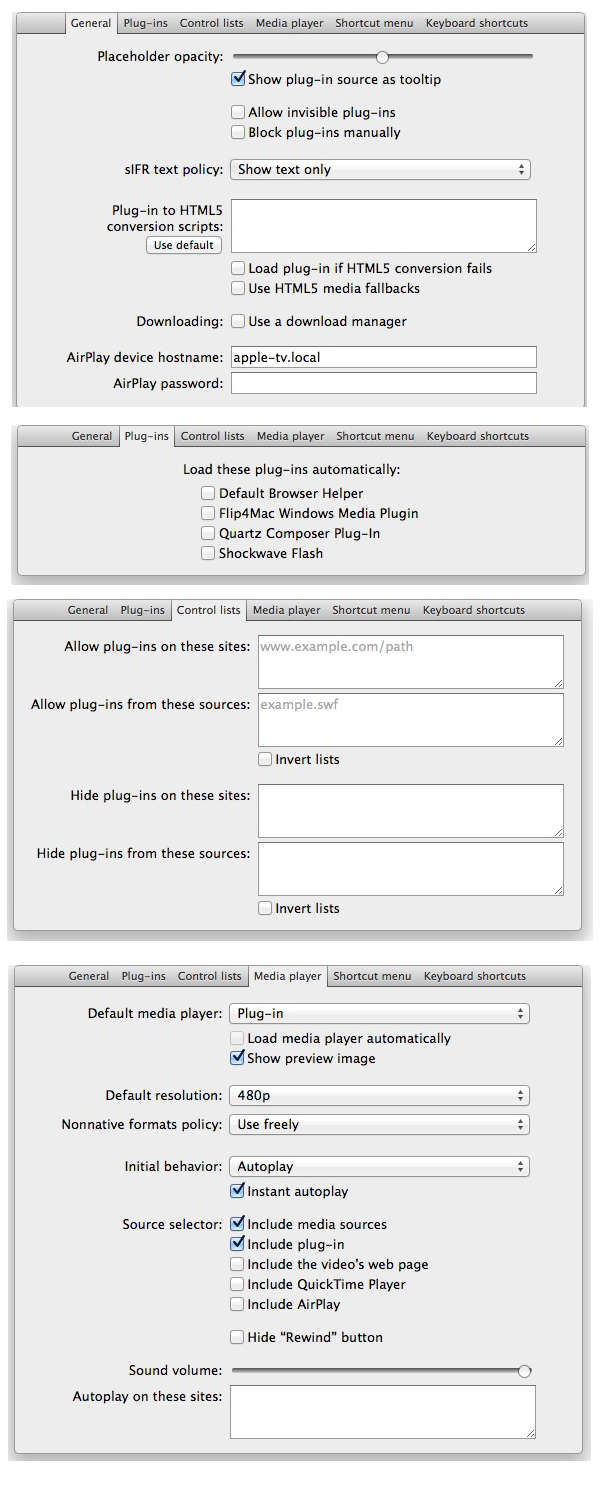This screenshot has width=600, height=1500.
Task: Click the Allow plug-ins on these sites box
Action: [410, 661]
